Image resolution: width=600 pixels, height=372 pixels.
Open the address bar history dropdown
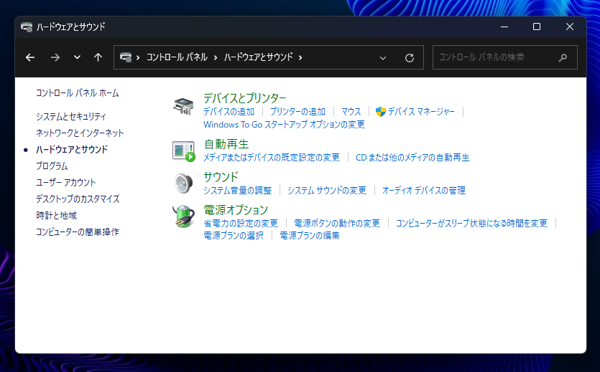pyautogui.click(x=383, y=58)
